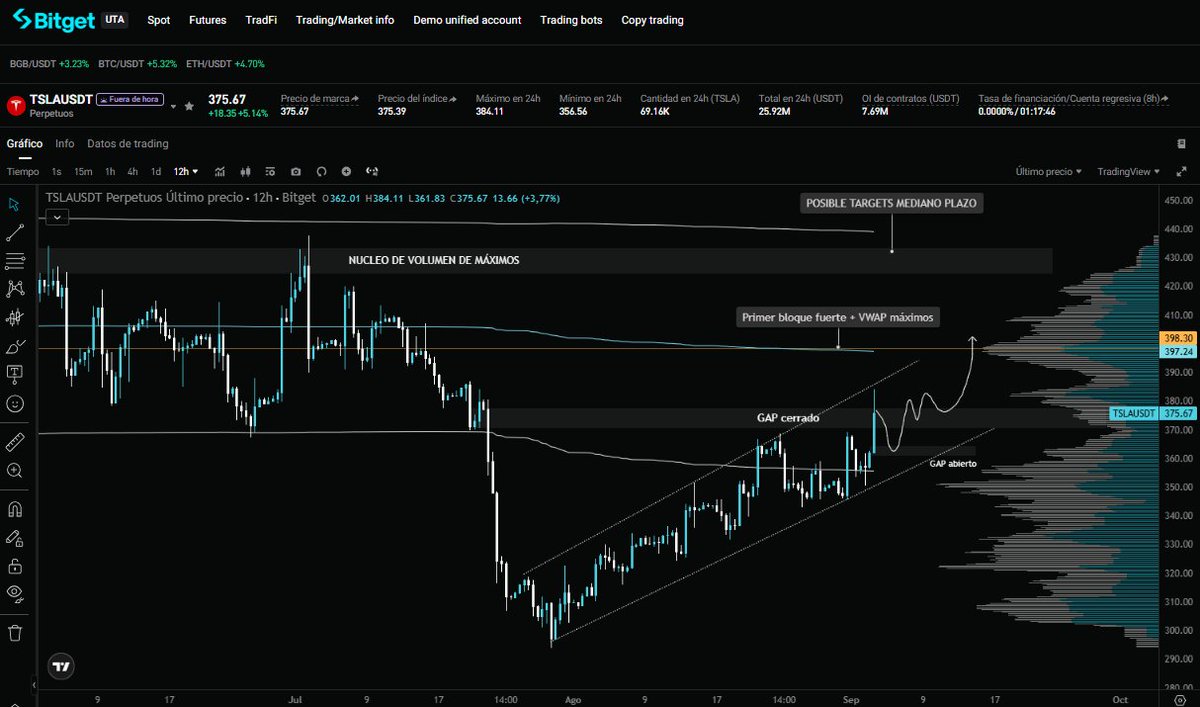Expand the TSLAUSDT pair selector arrow
Screen dimensions: 1200x707
[x=173, y=106]
